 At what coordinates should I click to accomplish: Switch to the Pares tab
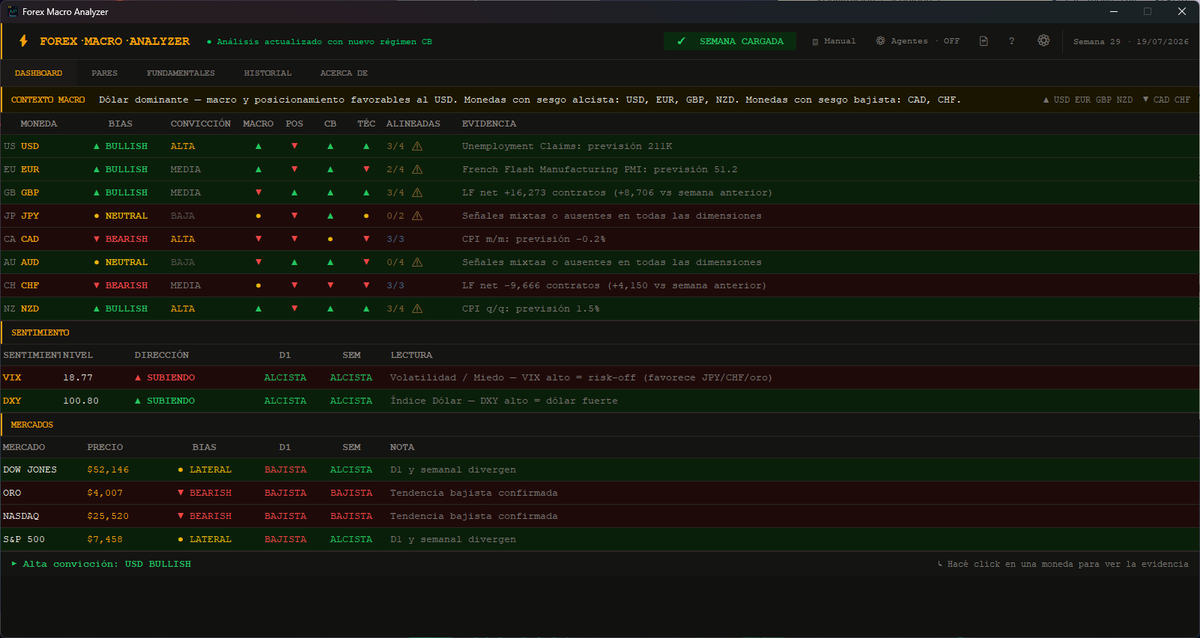pyautogui.click(x=104, y=73)
